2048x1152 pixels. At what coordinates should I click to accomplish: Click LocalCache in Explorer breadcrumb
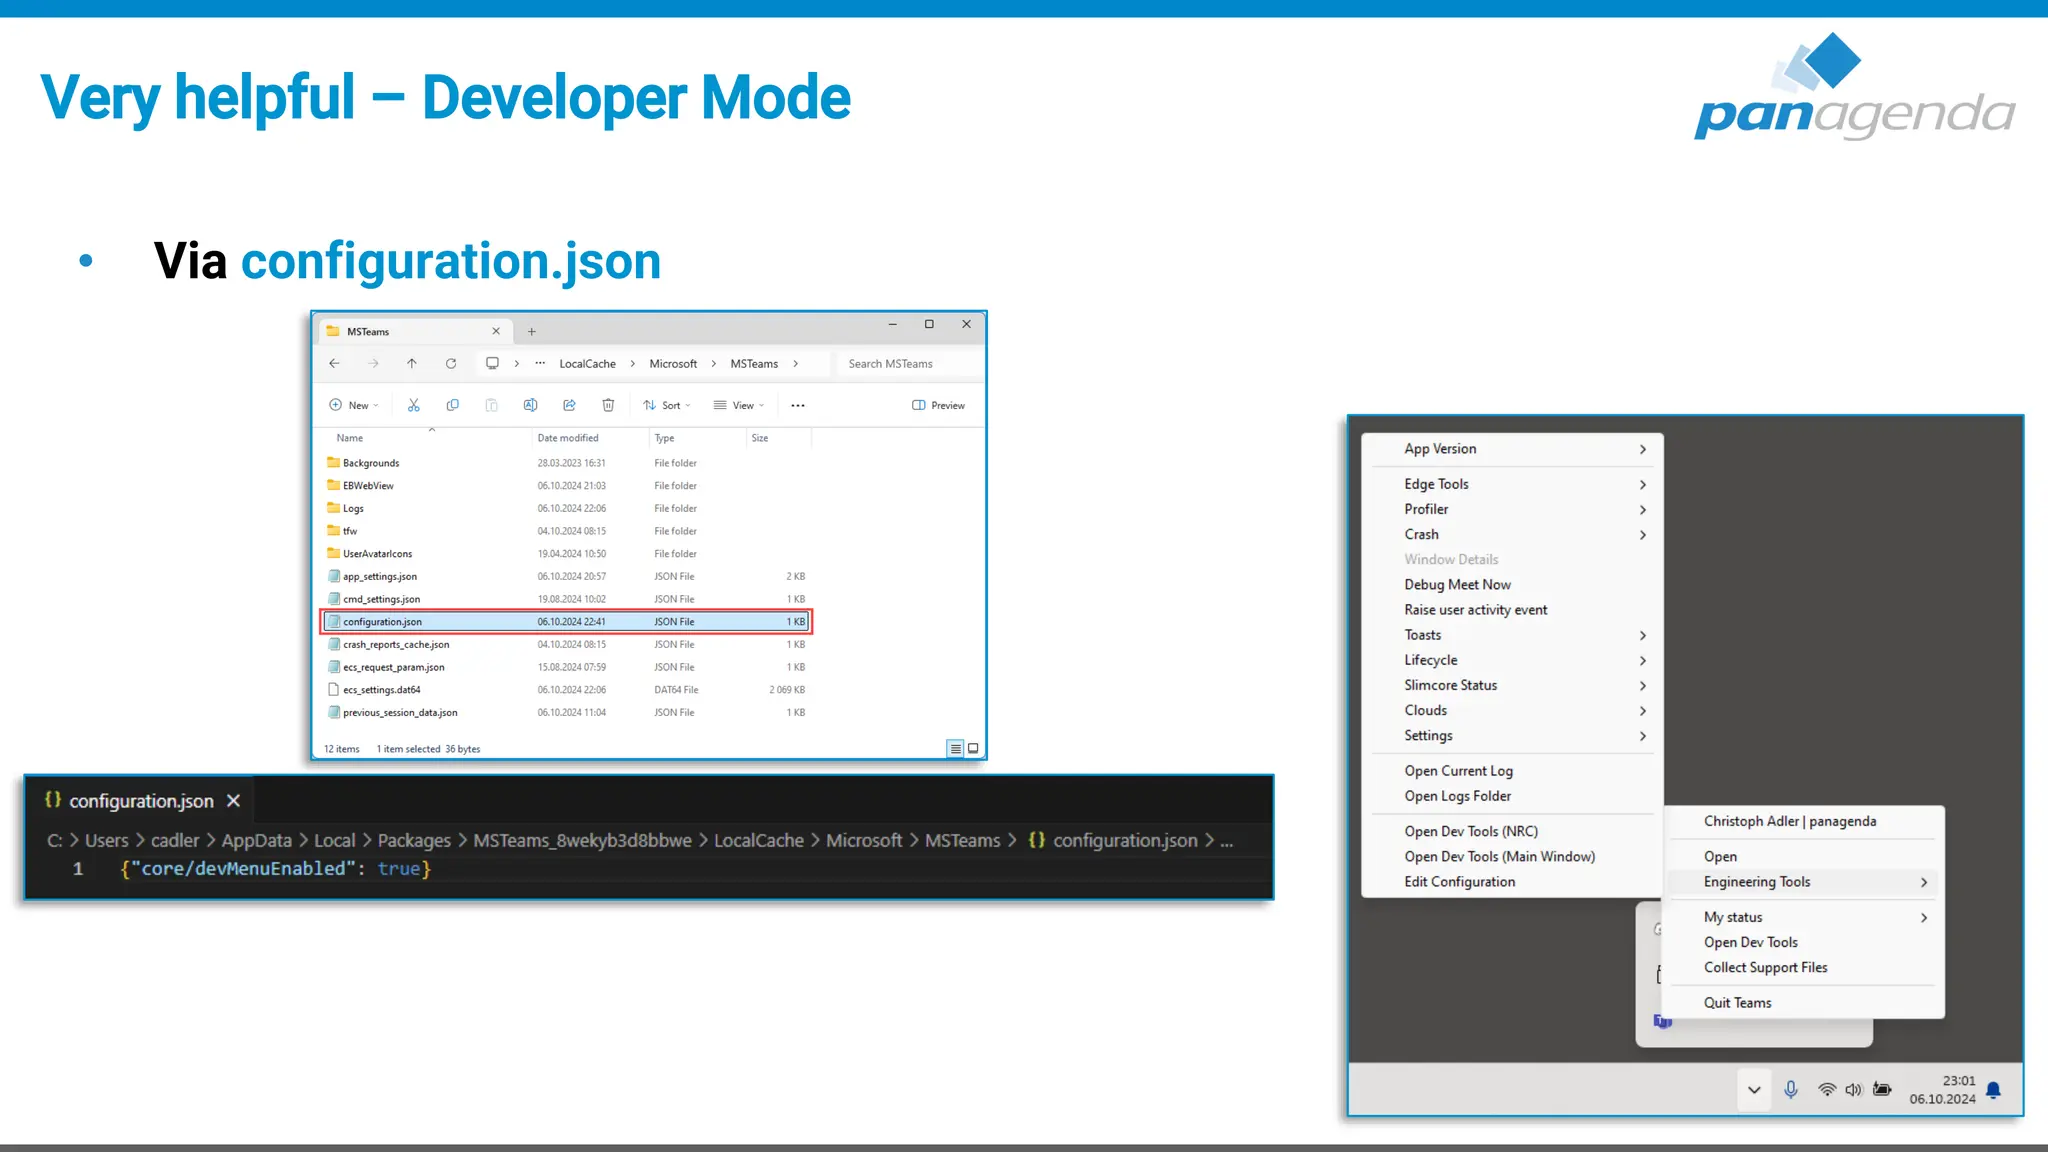click(587, 364)
